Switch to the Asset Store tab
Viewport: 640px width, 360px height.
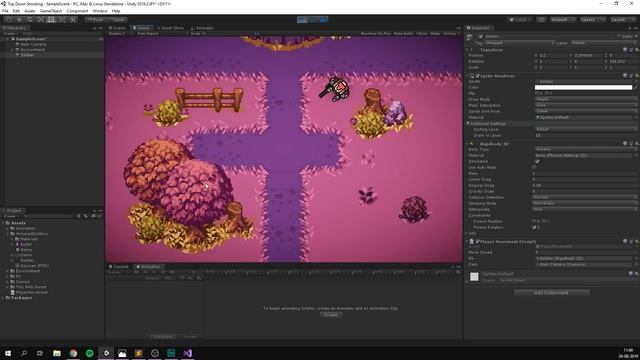point(170,28)
